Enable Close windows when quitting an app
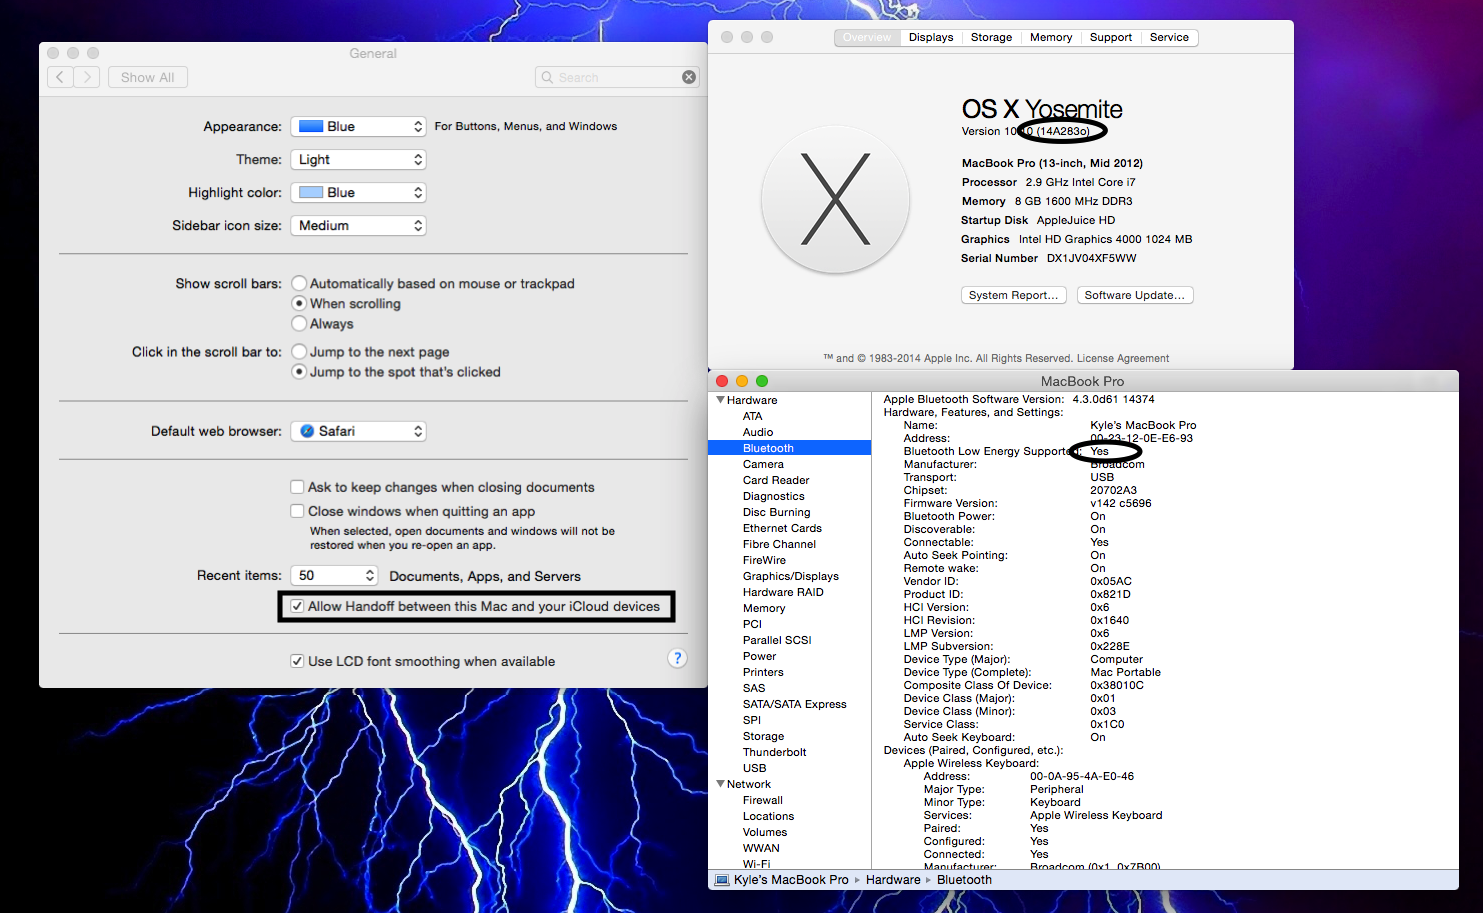This screenshot has height=913, width=1483. 297,511
